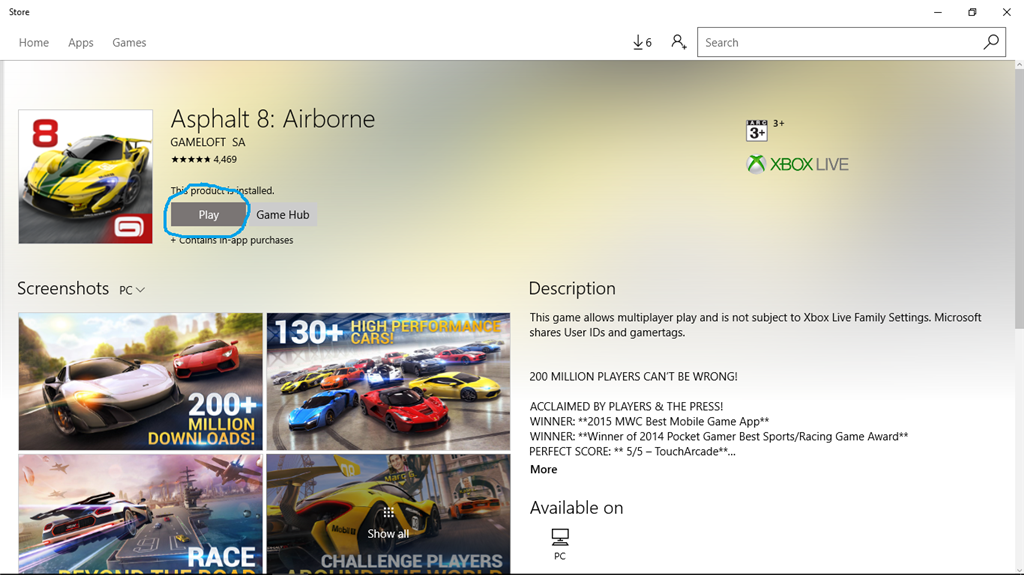Click the 'PERFECT SCORE: 5/5 – TouchArcade' line
The width and height of the screenshot is (1024, 575).
[x=632, y=452]
